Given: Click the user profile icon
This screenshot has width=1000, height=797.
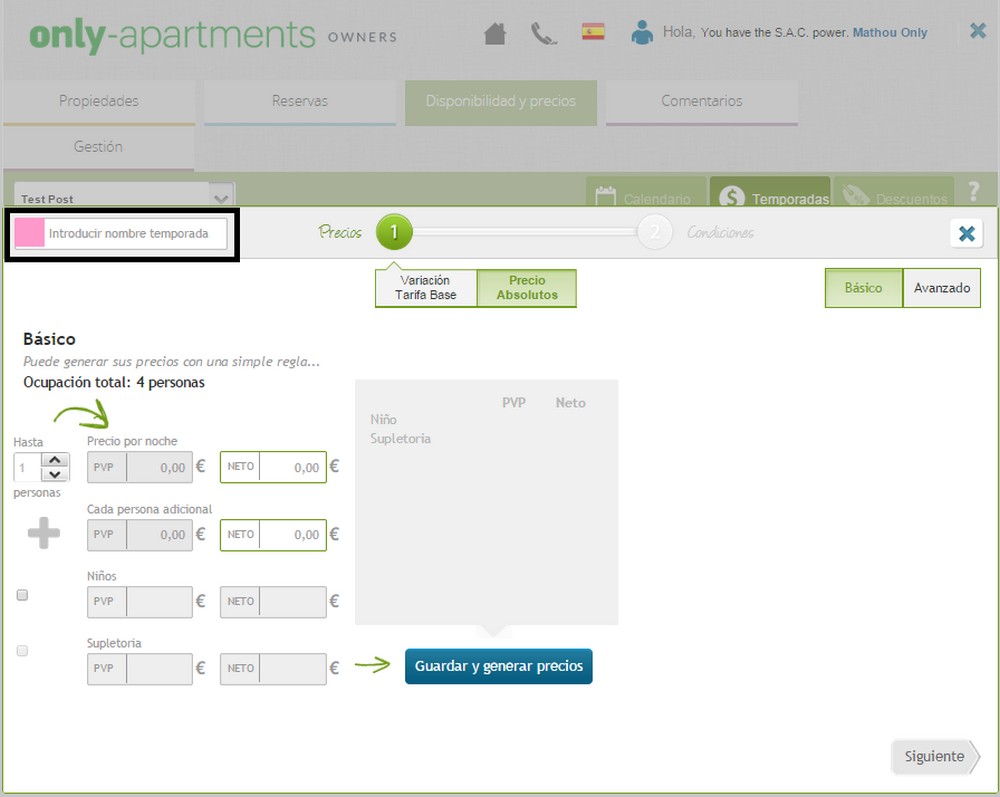Looking at the screenshot, I should click(x=642, y=32).
